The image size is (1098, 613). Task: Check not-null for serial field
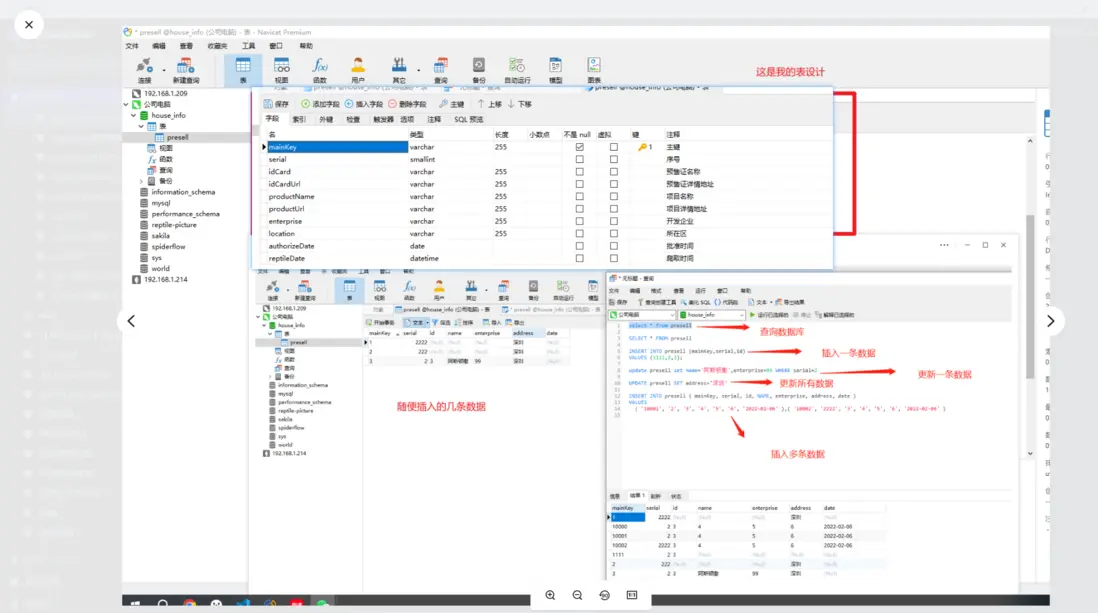579,160
